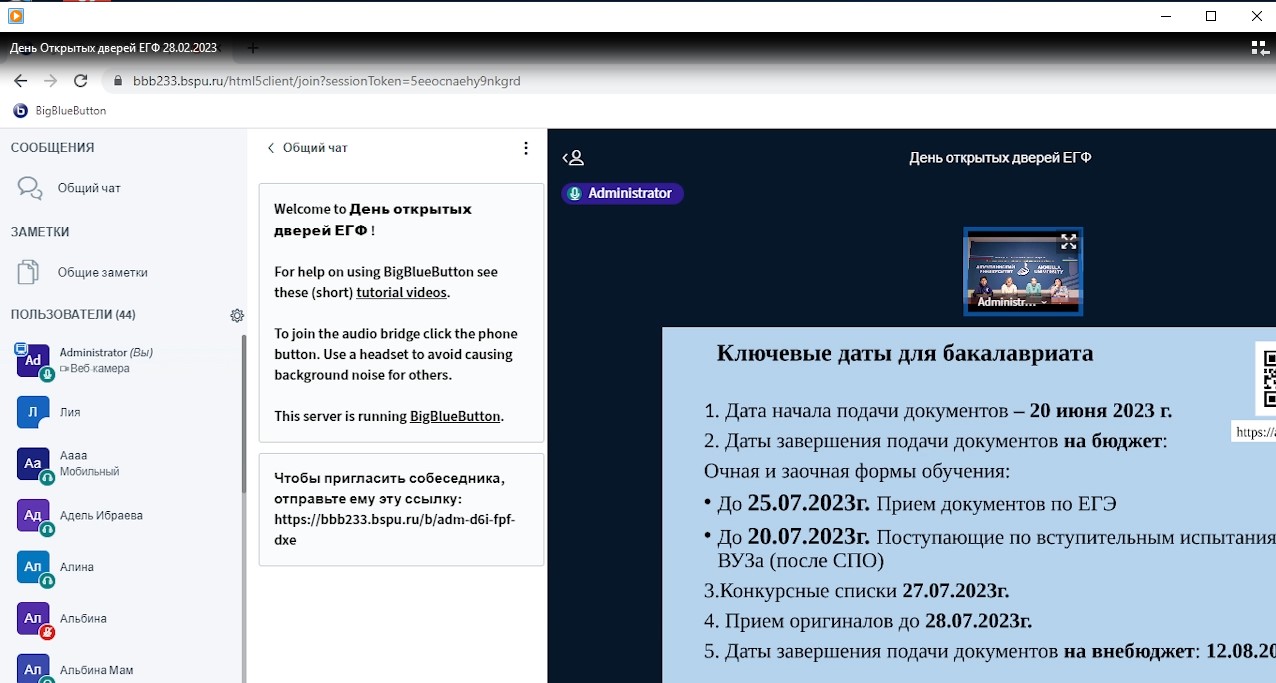Click the tab layout icon at top right
Image resolution: width=1276 pixels, height=683 pixels.
click(x=1259, y=48)
